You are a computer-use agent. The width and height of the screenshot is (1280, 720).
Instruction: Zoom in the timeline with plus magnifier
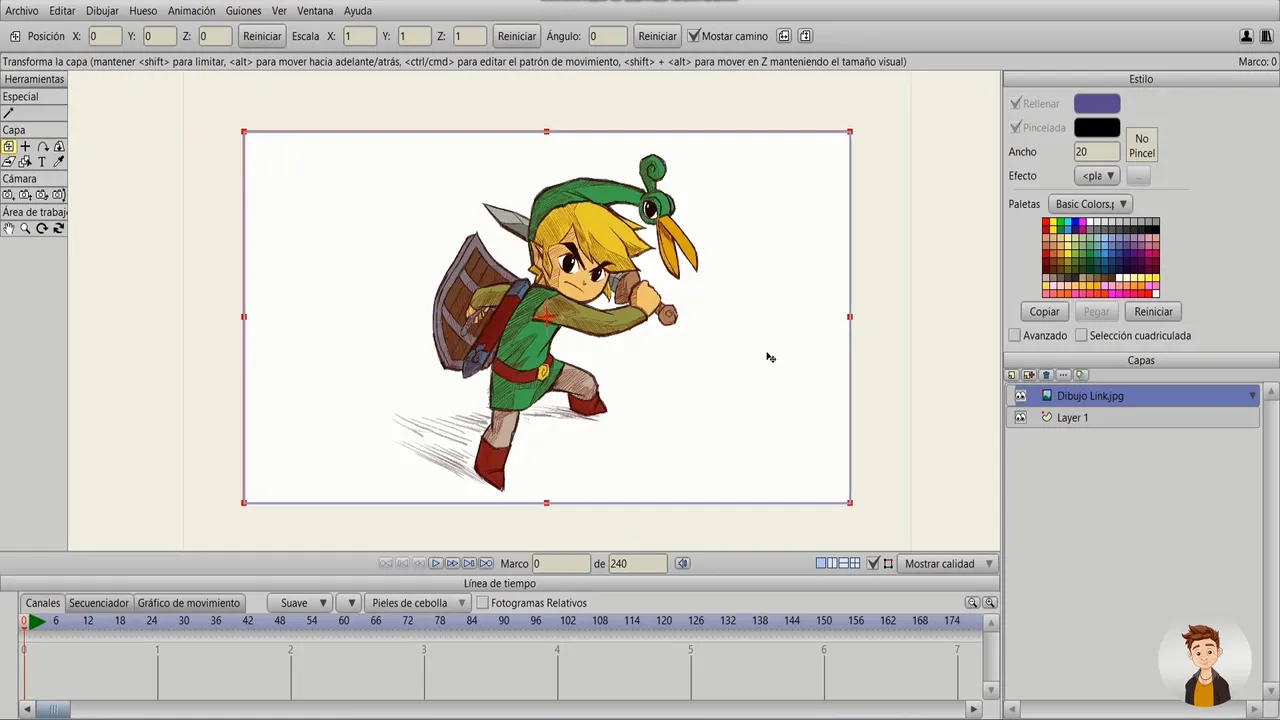(x=990, y=603)
